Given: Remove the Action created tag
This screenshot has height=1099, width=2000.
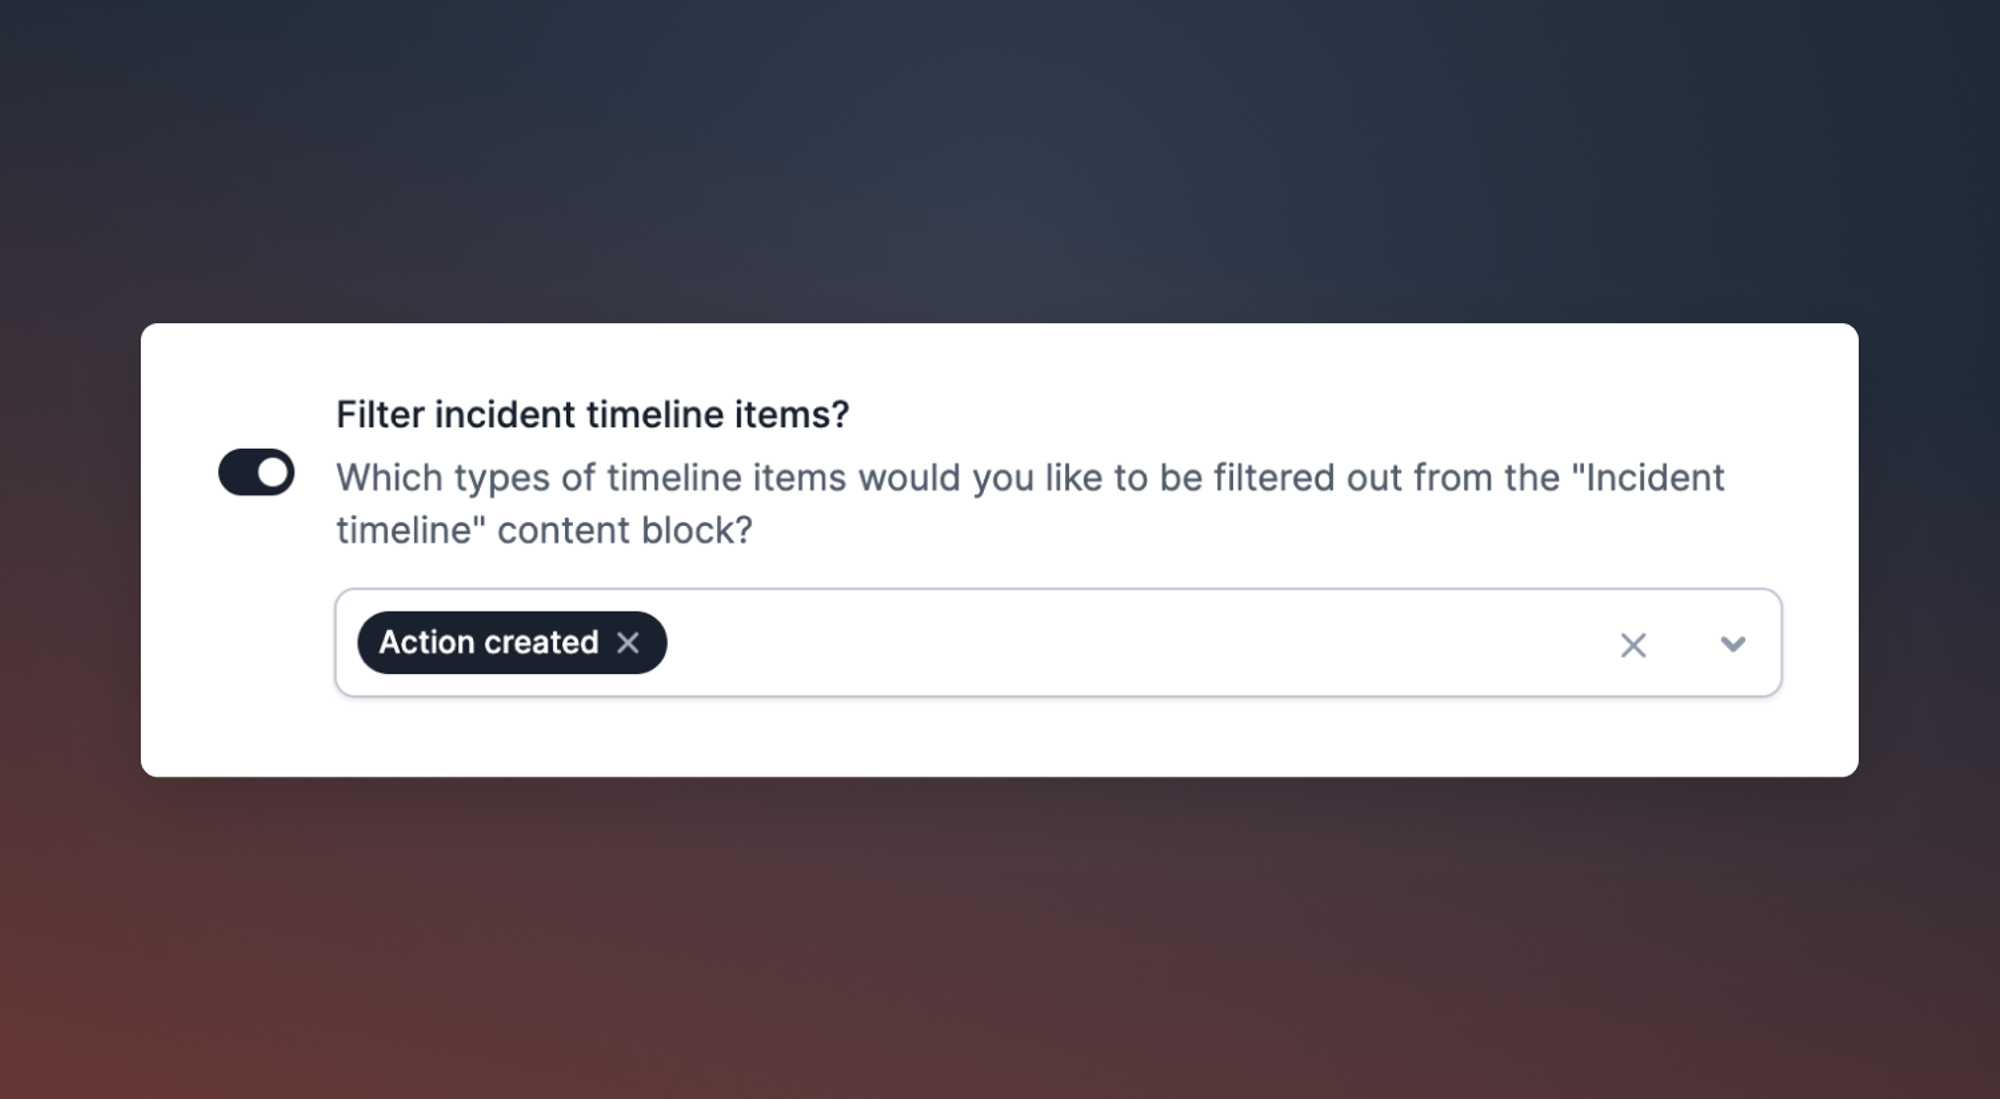Looking at the screenshot, I should [x=628, y=643].
